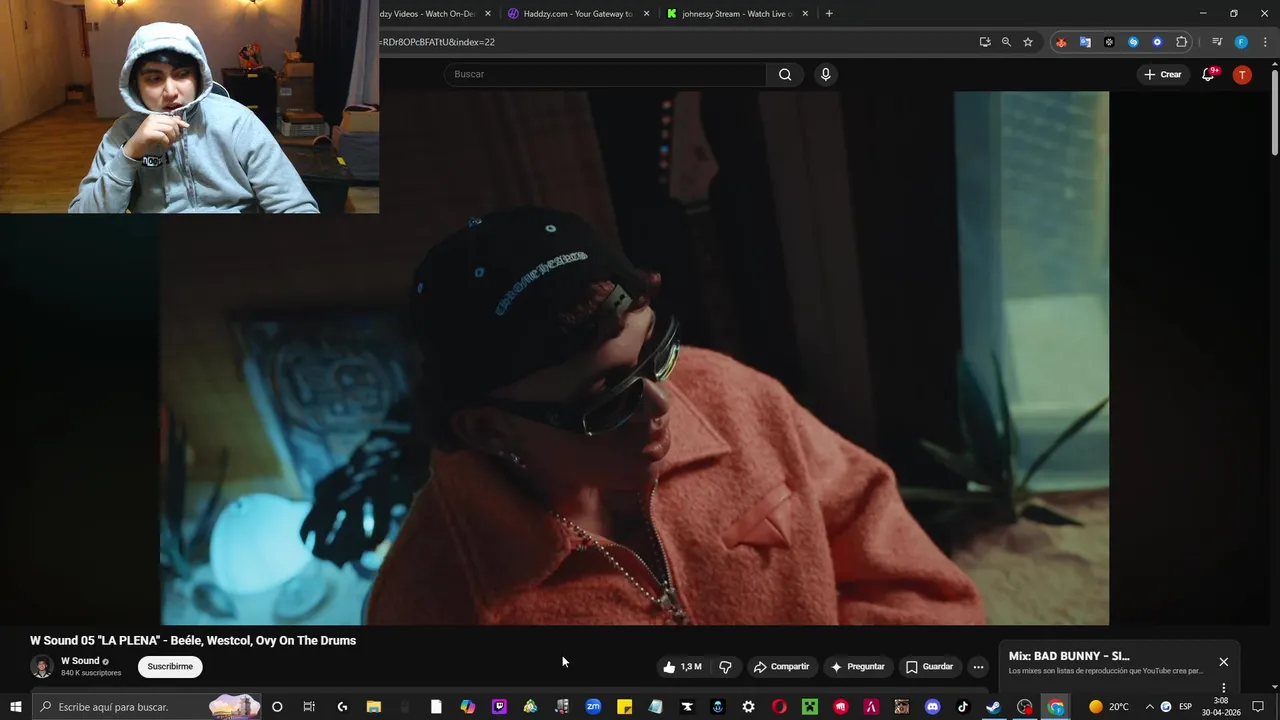Screen dimensions: 1280x720
Task: Close the Mix: BAD BUNNY playlist panel
Action: 1223,662
